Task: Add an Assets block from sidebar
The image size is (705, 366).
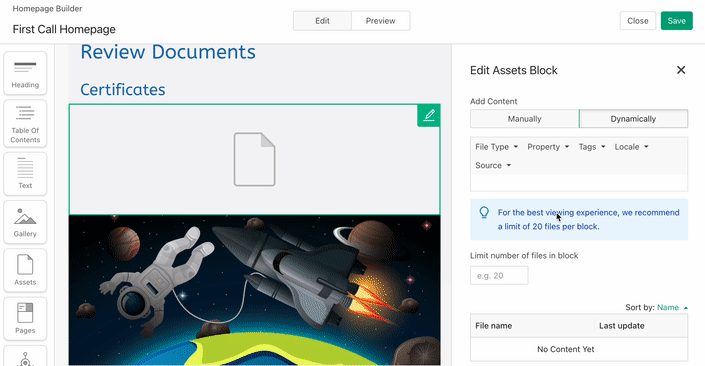Action: (x=25, y=270)
